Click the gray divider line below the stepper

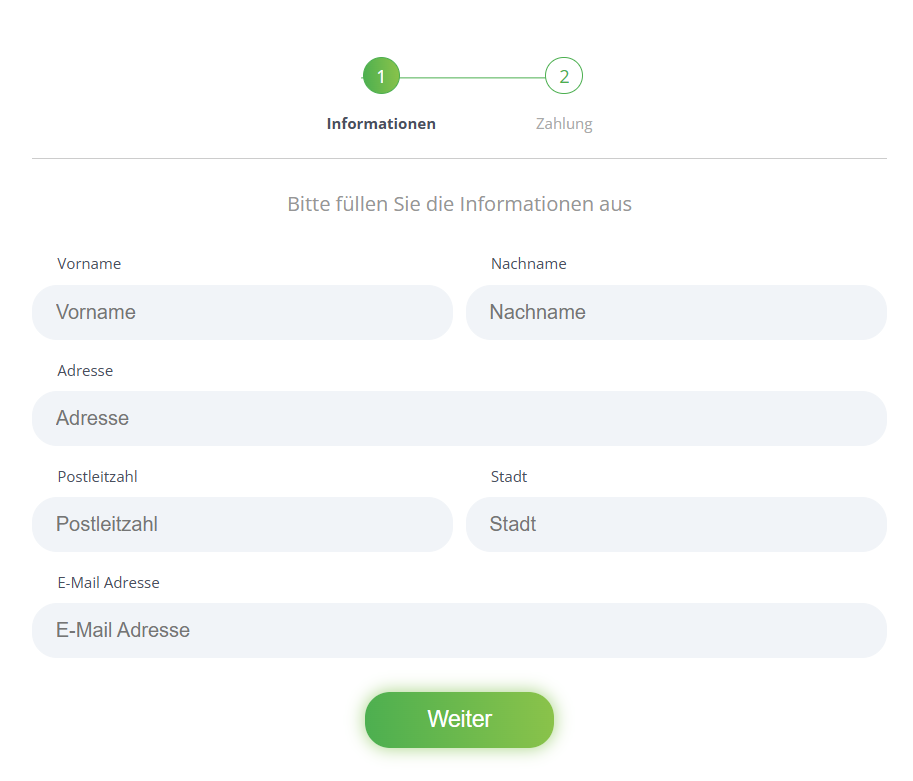459,158
